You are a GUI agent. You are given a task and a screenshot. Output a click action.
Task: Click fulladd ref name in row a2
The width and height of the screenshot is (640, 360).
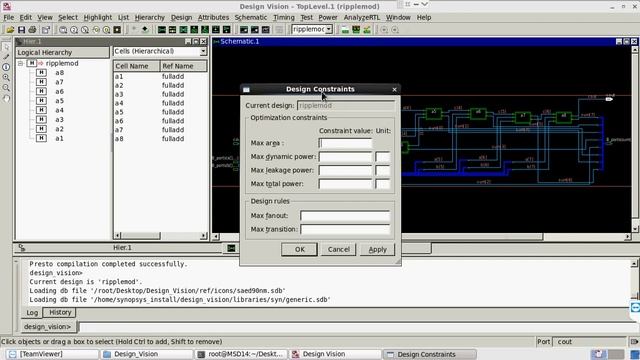pyautogui.click(x=173, y=85)
